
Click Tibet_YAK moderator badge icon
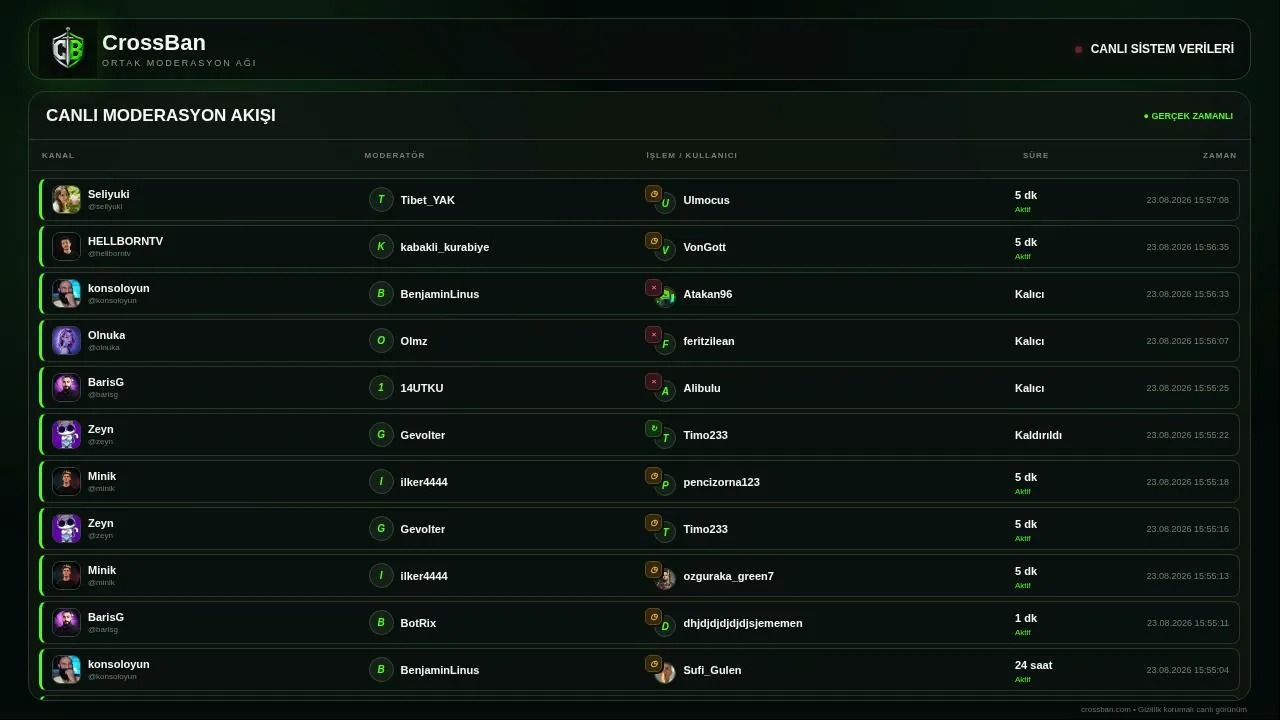point(381,199)
